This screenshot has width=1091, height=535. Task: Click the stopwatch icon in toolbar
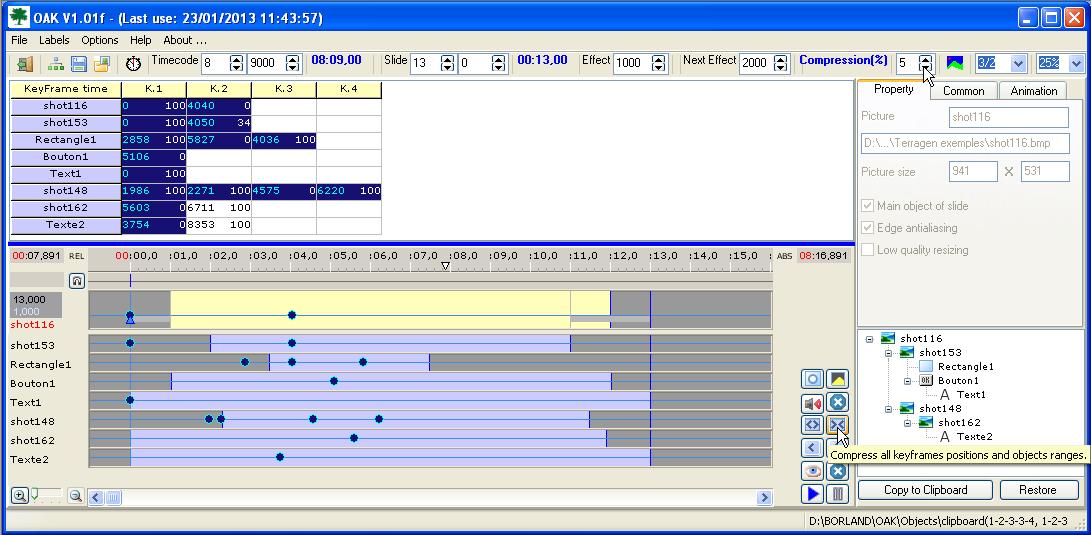coord(134,64)
